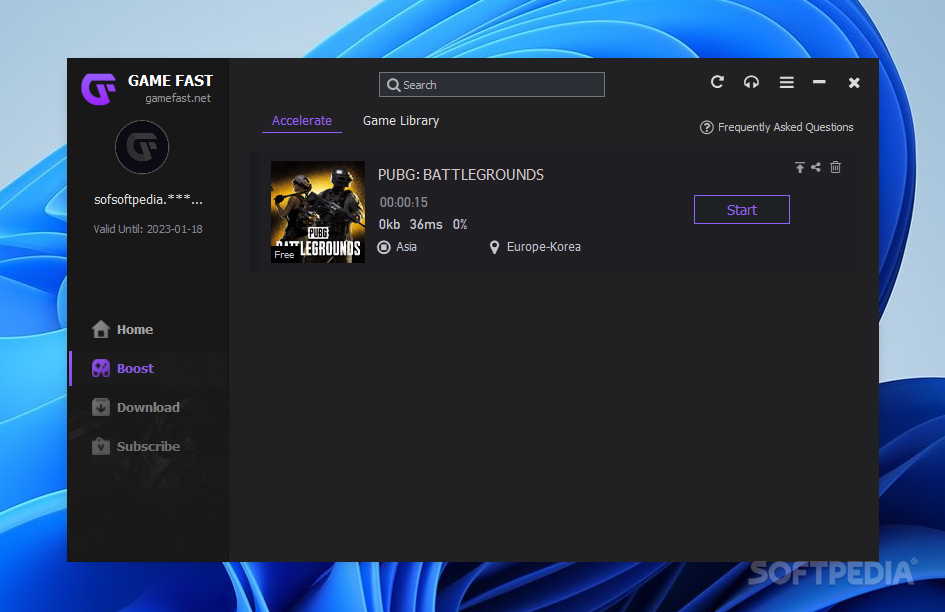
Task: Click the Download arrow icon
Action: pyautogui.click(x=101, y=408)
